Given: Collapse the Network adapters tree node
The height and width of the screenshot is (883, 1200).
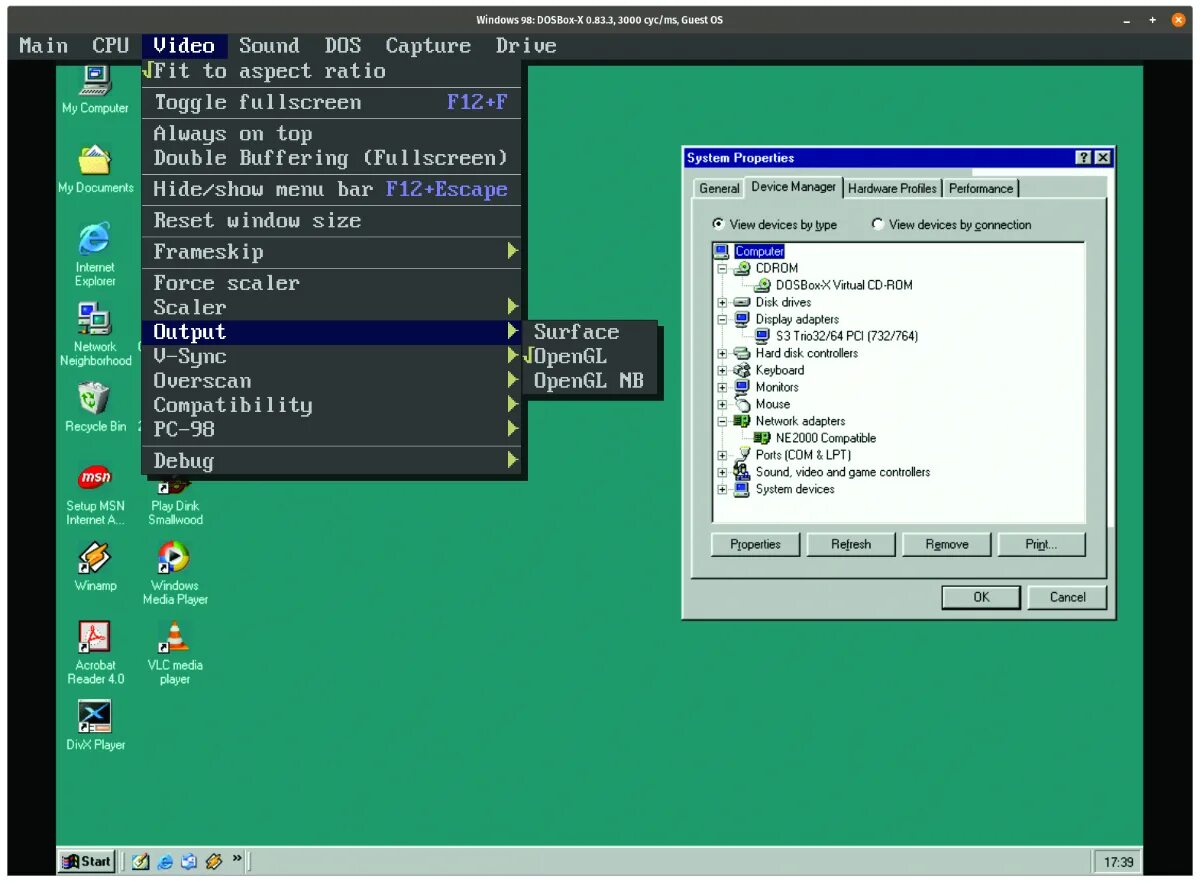Looking at the screenshot, I should [x=722, y=422].
